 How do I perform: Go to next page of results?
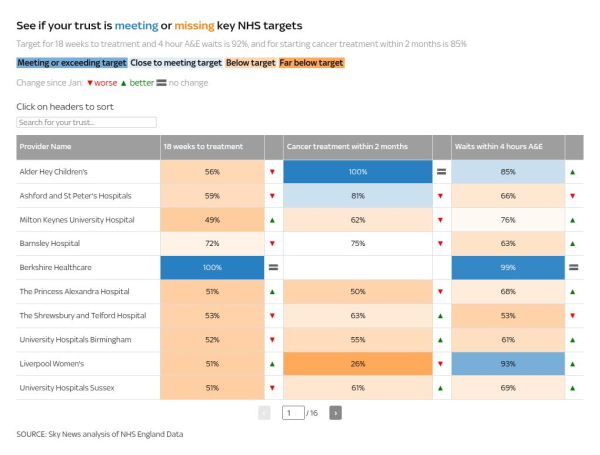(335, 412)
